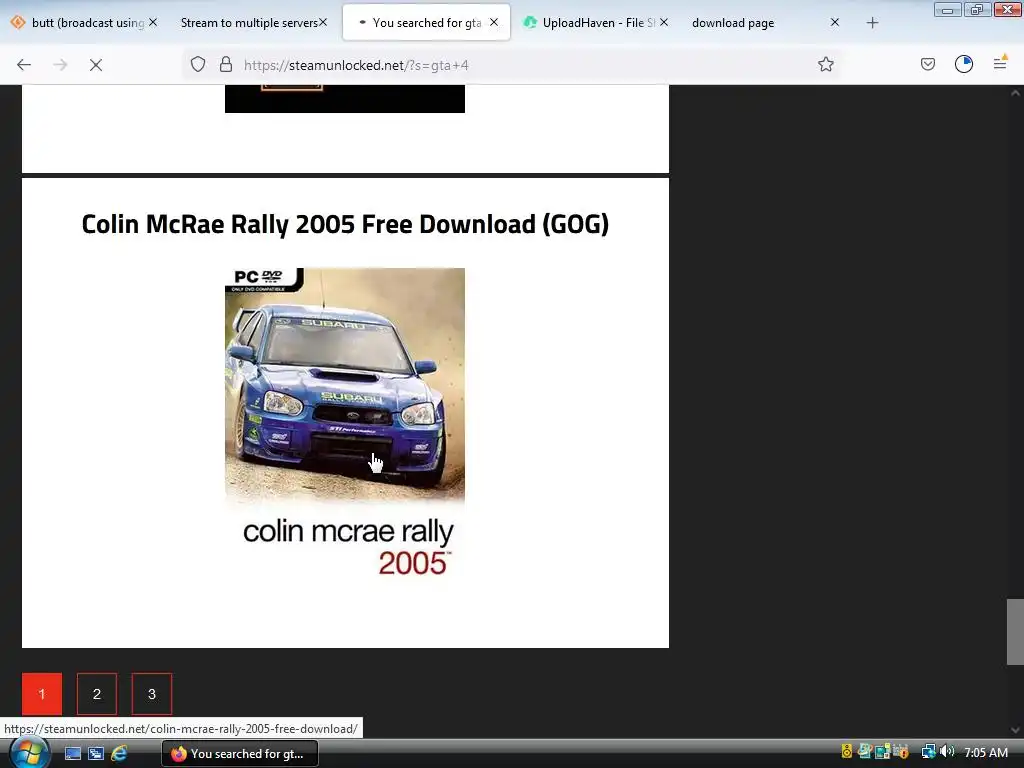Bookmark this page with the star
1024x768 pixels.
click(825, 65)
